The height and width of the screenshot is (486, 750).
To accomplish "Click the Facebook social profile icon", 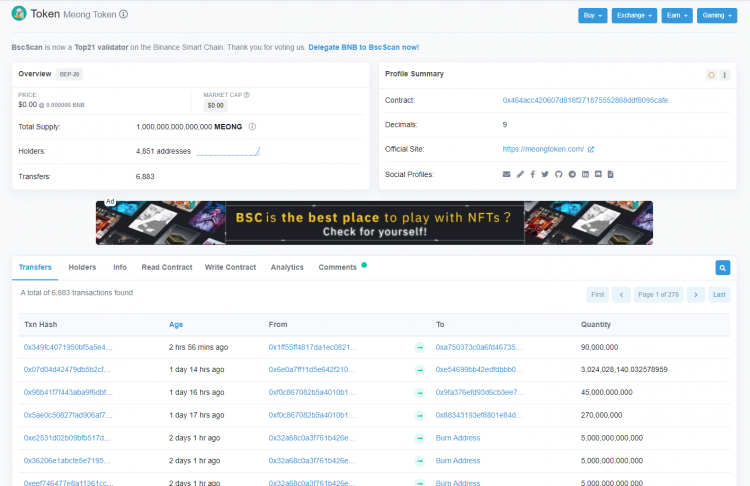I will pos(533,175).
